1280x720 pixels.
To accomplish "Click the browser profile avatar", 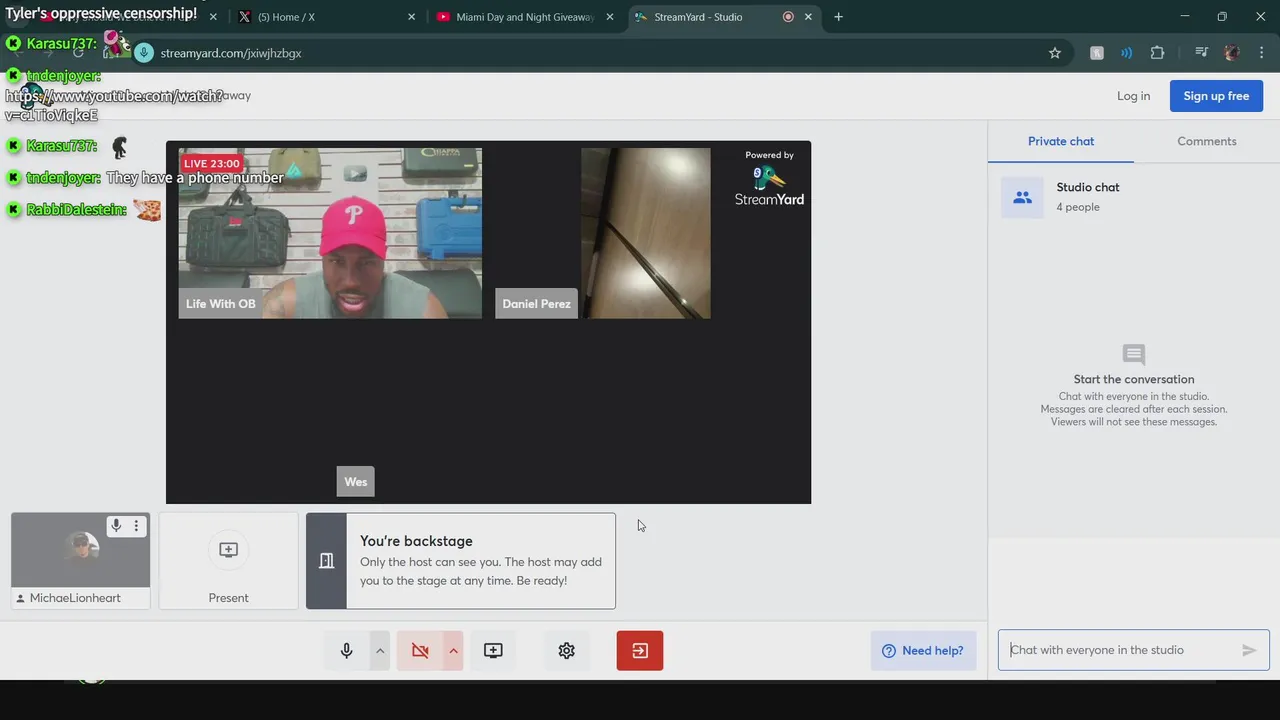I will point(1232,53).
